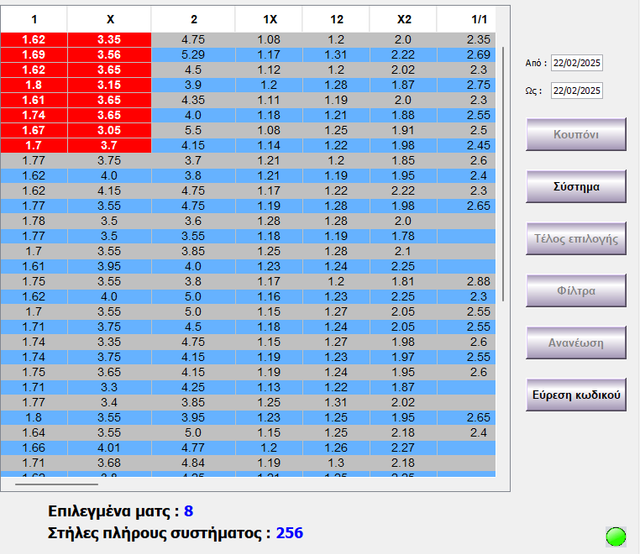
Task: Click the column header labeled 1
Action: (34, 19)
